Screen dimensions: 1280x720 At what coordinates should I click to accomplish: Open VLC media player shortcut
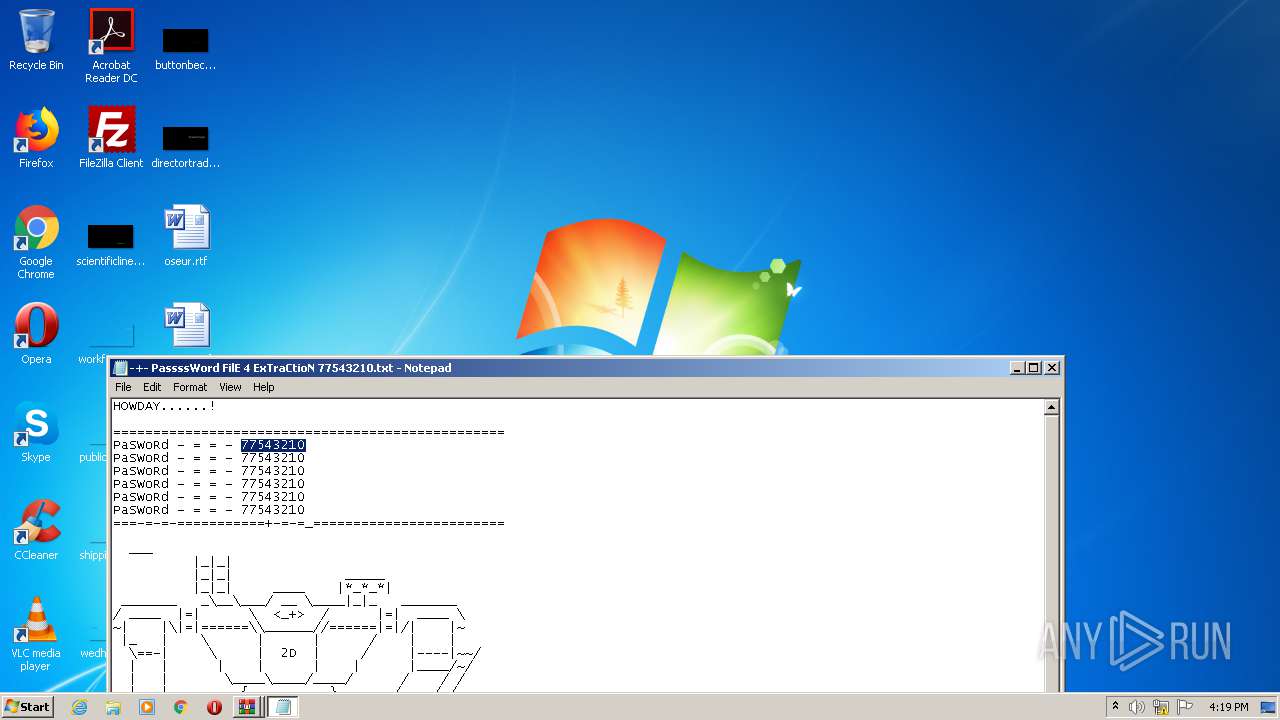click(36, 634)
